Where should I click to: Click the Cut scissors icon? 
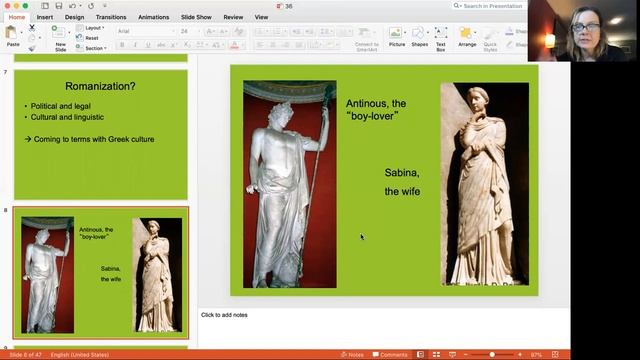[32, 27]
